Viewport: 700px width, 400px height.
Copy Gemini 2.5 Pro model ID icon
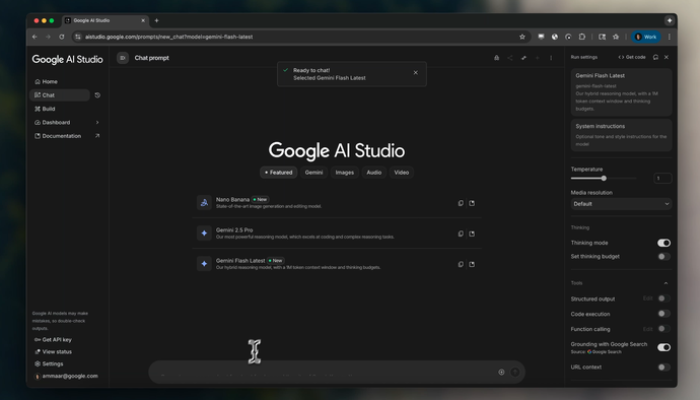[x=461, y=233]
